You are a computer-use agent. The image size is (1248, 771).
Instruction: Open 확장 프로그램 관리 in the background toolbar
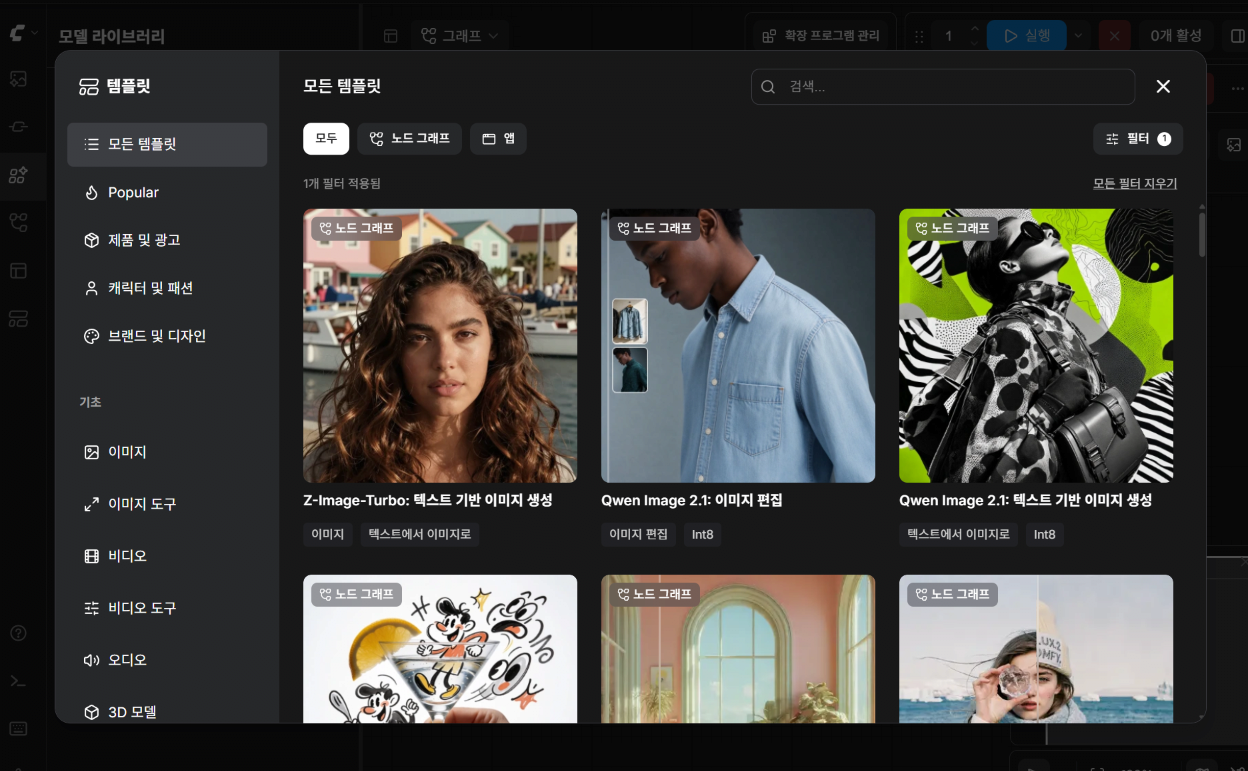821,36
